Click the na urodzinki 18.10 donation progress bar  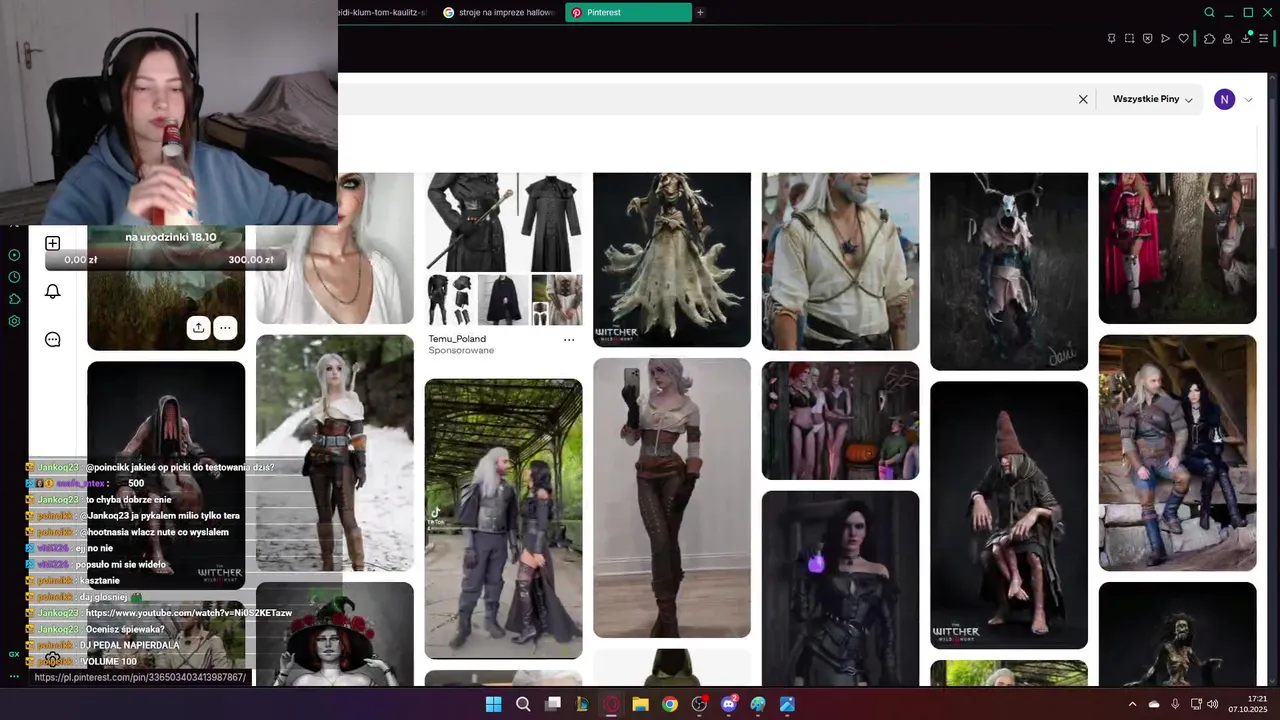pyautogui.click(x=166, y=259)
